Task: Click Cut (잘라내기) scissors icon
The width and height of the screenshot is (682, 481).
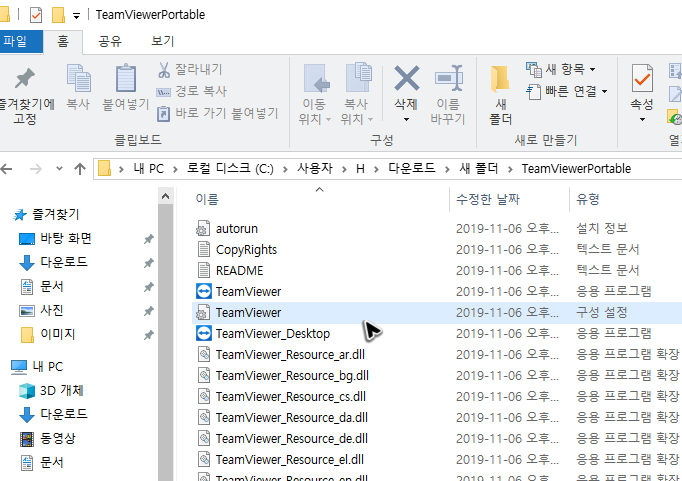Action: click(x=164, y=70)
